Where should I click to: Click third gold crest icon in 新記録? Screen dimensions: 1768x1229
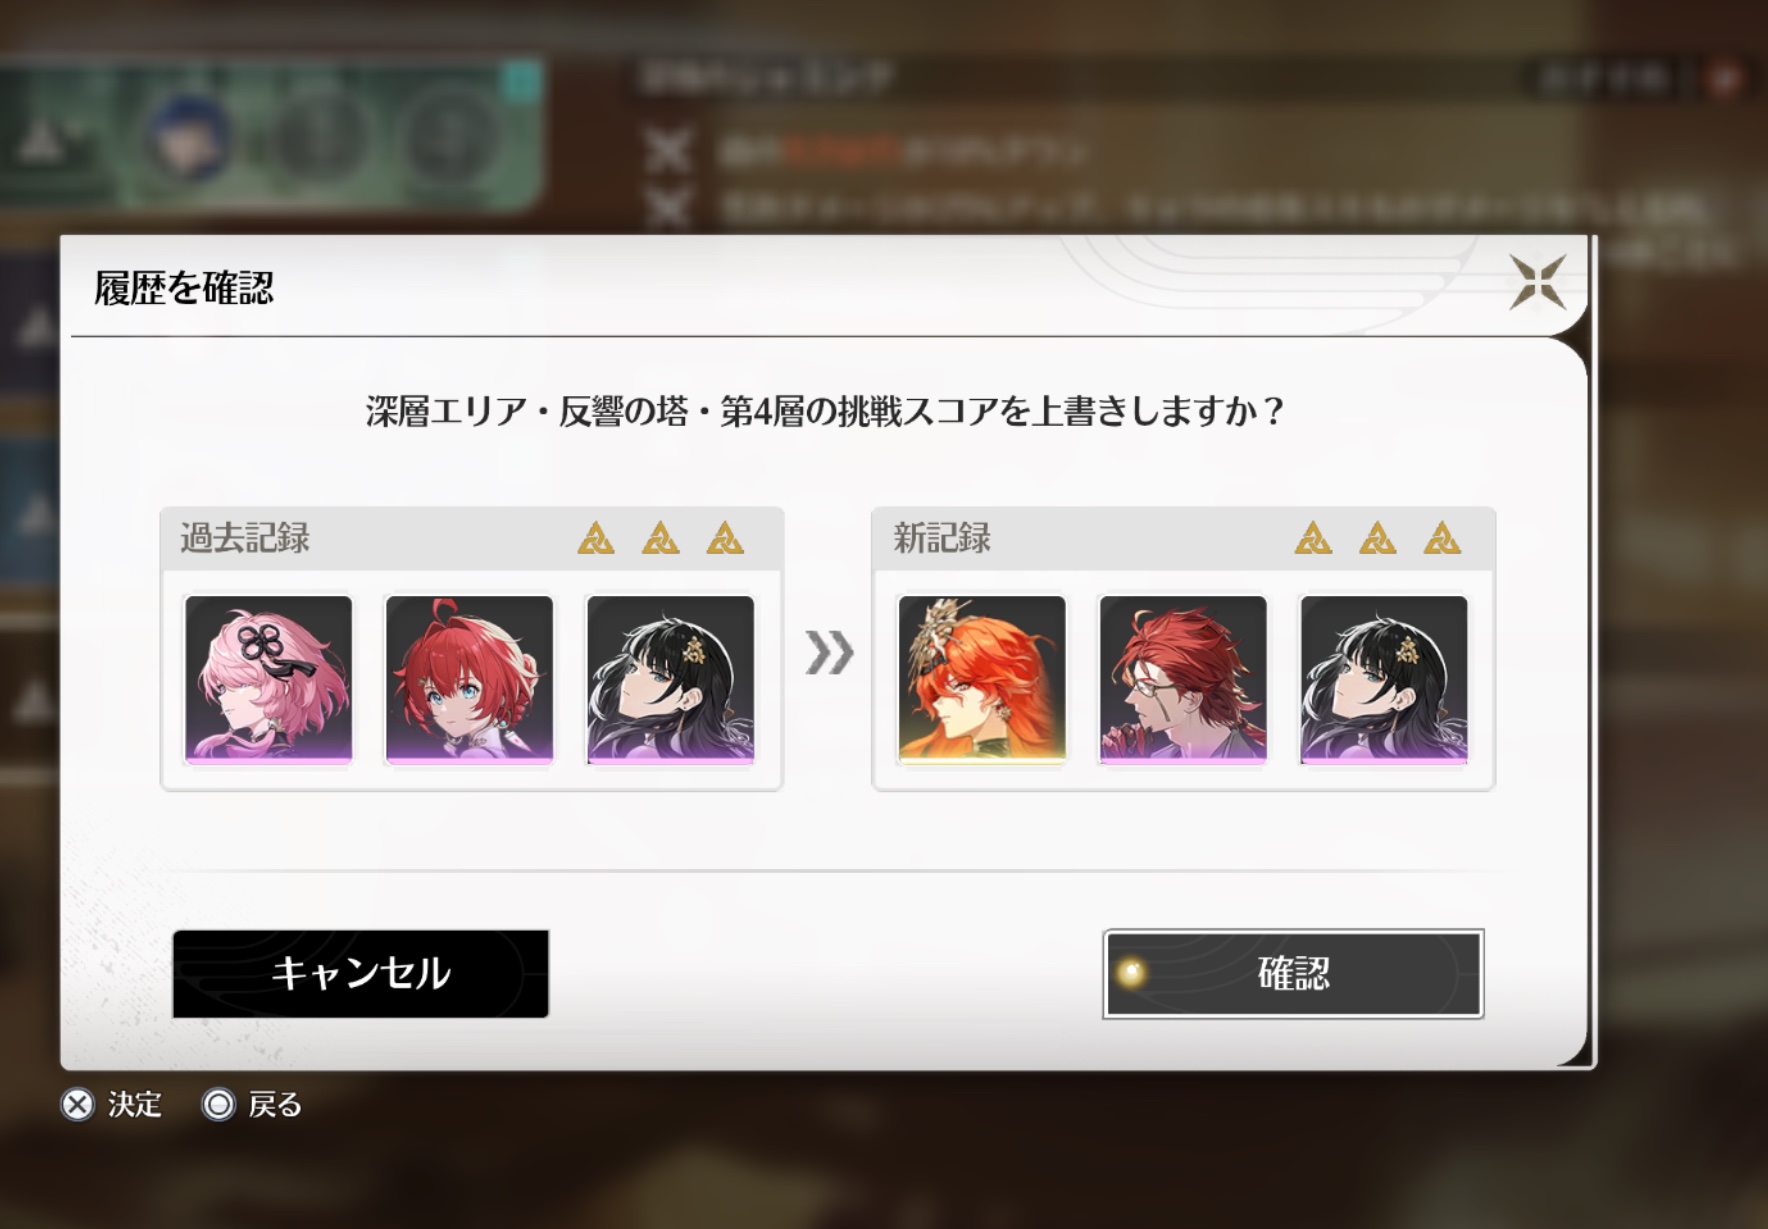pos(1442,538)
